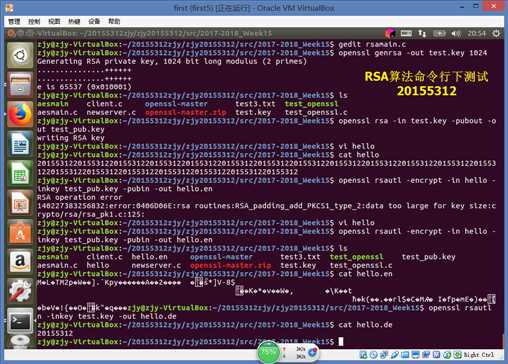
Task: Open the Amazon launcher icon
Action: 20,261
